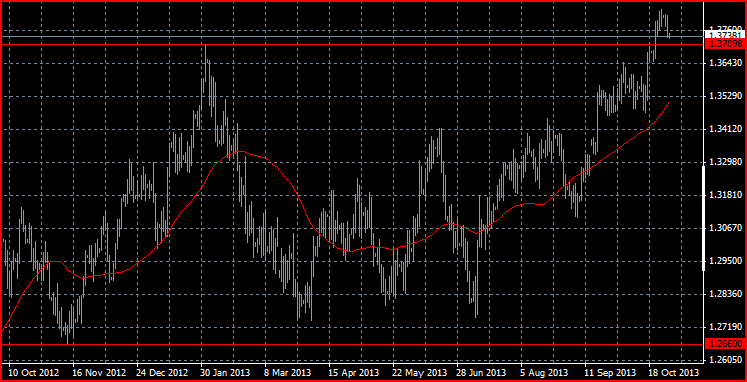This screenshot has height=382, width=747.
Task: Click the 22 May 2013 date label
Action: 419,372
